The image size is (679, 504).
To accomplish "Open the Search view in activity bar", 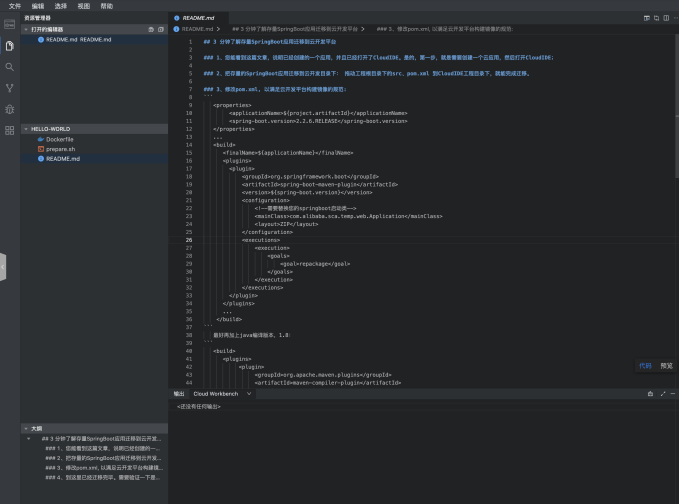I will (x=10, y=67).
